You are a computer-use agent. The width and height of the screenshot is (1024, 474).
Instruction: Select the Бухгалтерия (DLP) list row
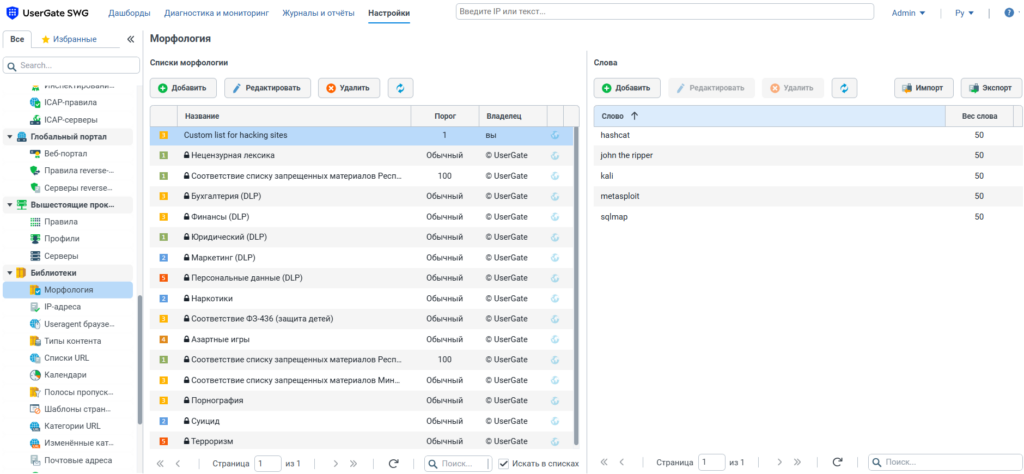point(362,197)
